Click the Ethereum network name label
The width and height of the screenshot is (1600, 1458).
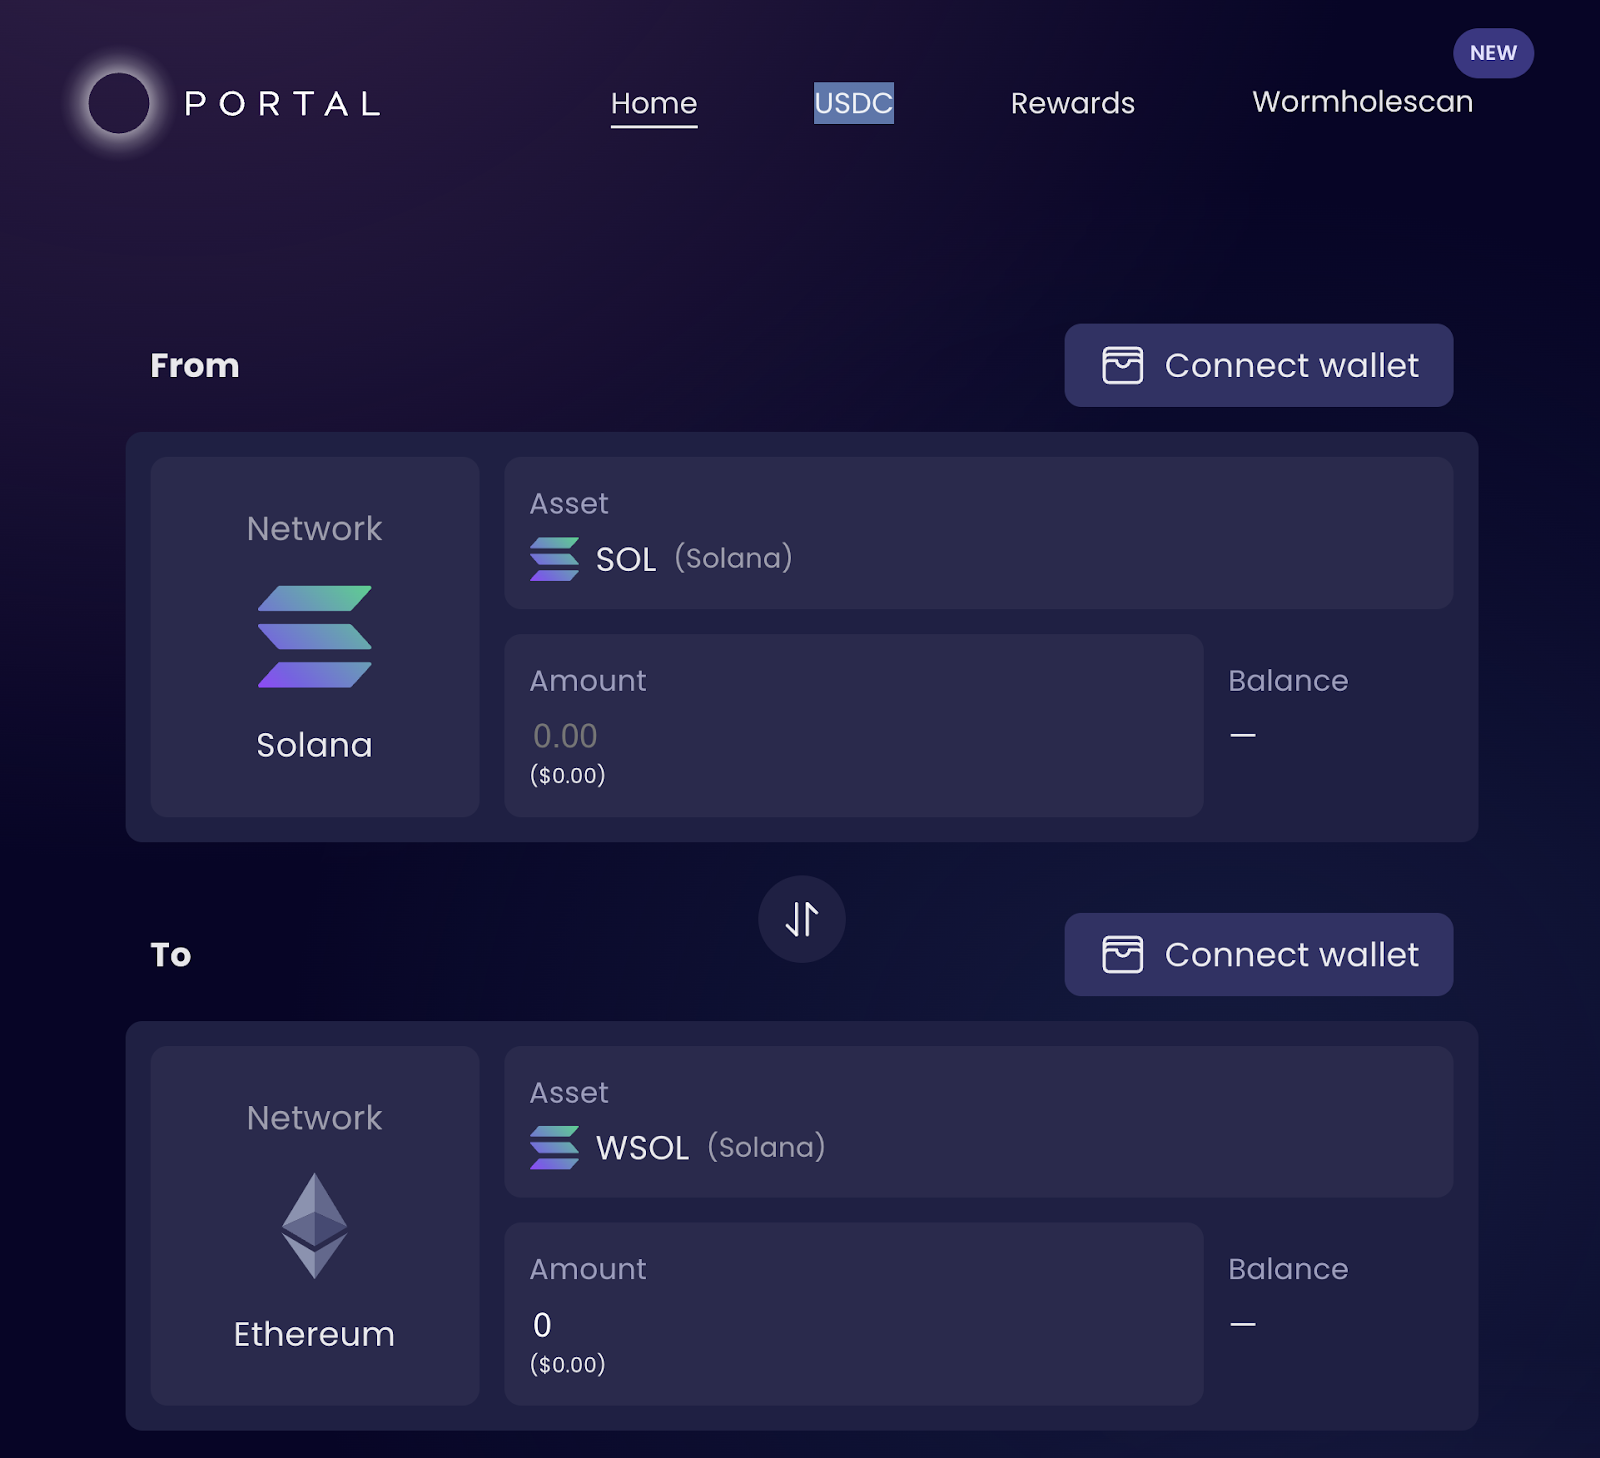pyautogui.click(x=314, y=1334)
